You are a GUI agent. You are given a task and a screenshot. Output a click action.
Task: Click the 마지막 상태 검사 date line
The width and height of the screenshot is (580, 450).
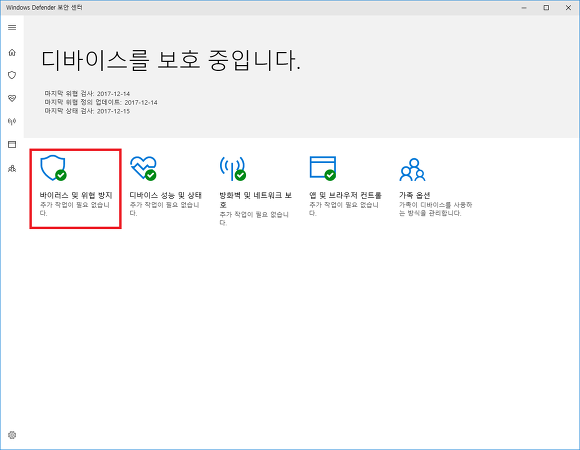click(x=87, y=111)
